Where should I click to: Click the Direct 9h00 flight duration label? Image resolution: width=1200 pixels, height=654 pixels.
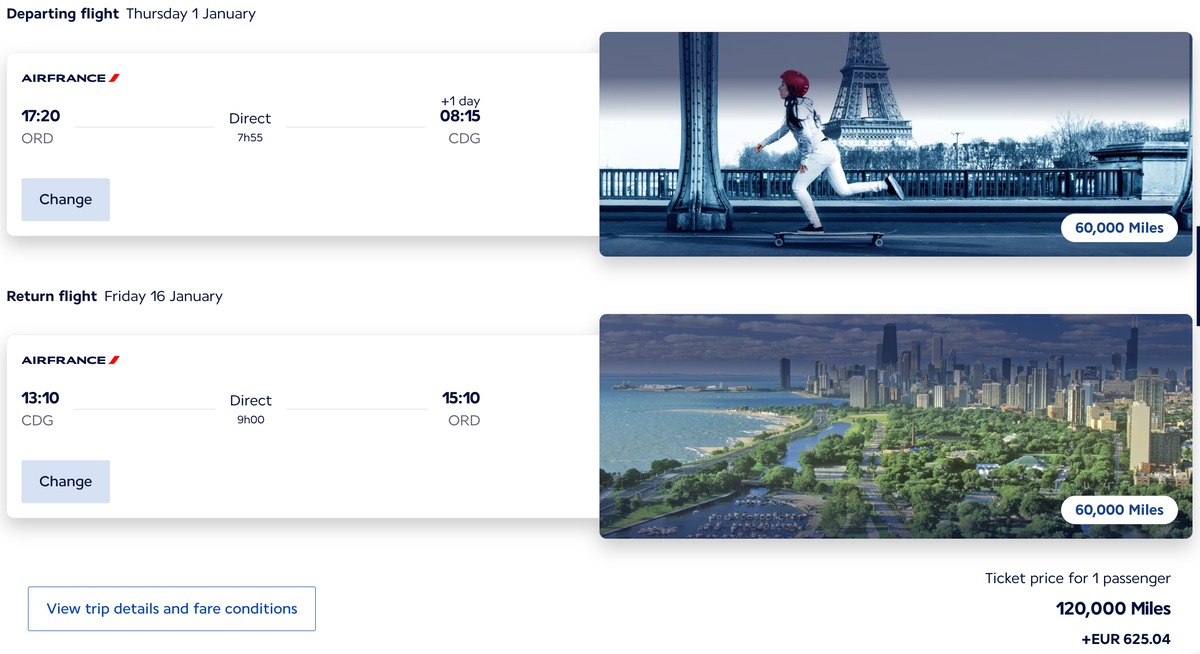(x=250, y=409)
